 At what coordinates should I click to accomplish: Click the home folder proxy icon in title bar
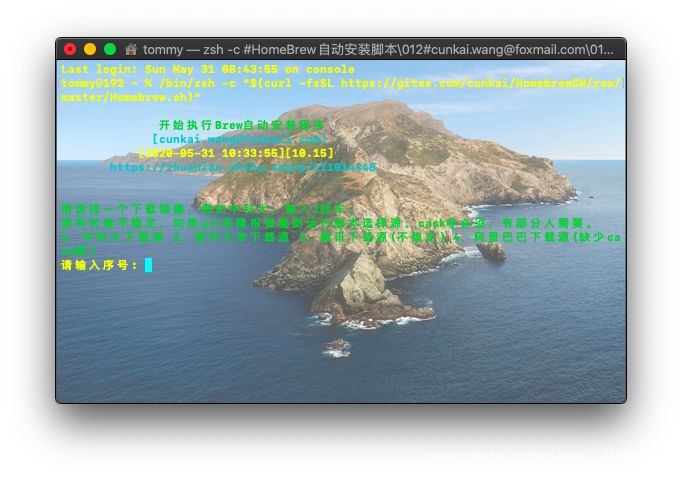pos(130,49)
